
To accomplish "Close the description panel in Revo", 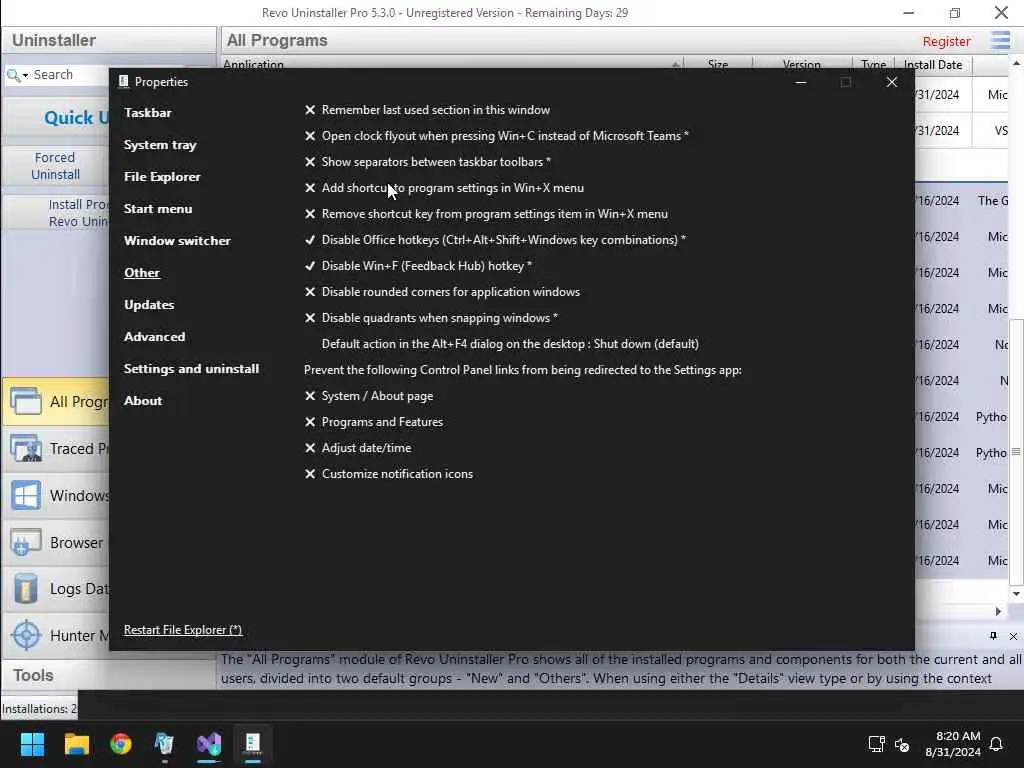I will [1013, 636].
